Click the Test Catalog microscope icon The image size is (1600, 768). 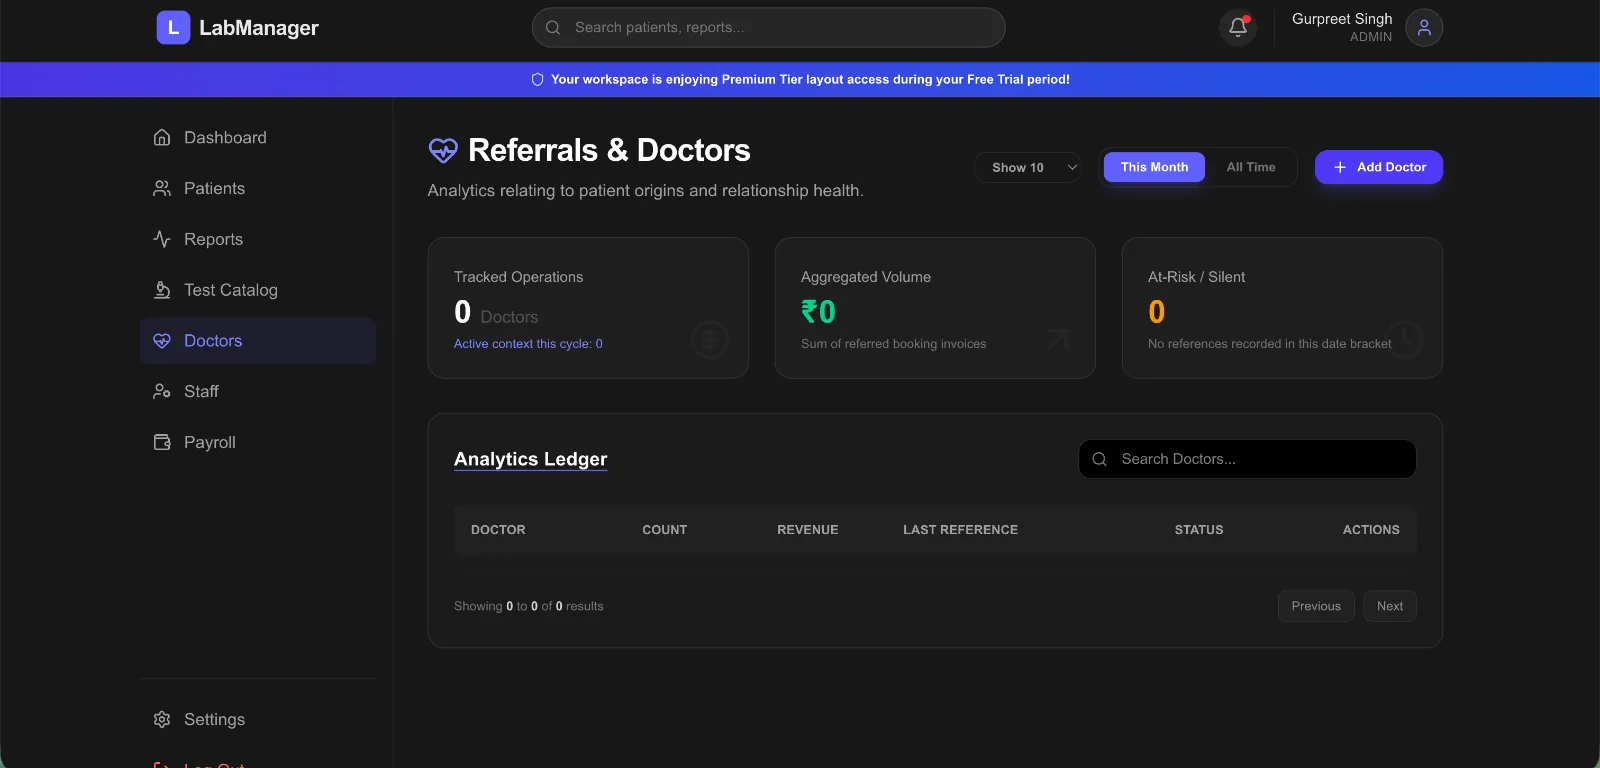point(162,290)
